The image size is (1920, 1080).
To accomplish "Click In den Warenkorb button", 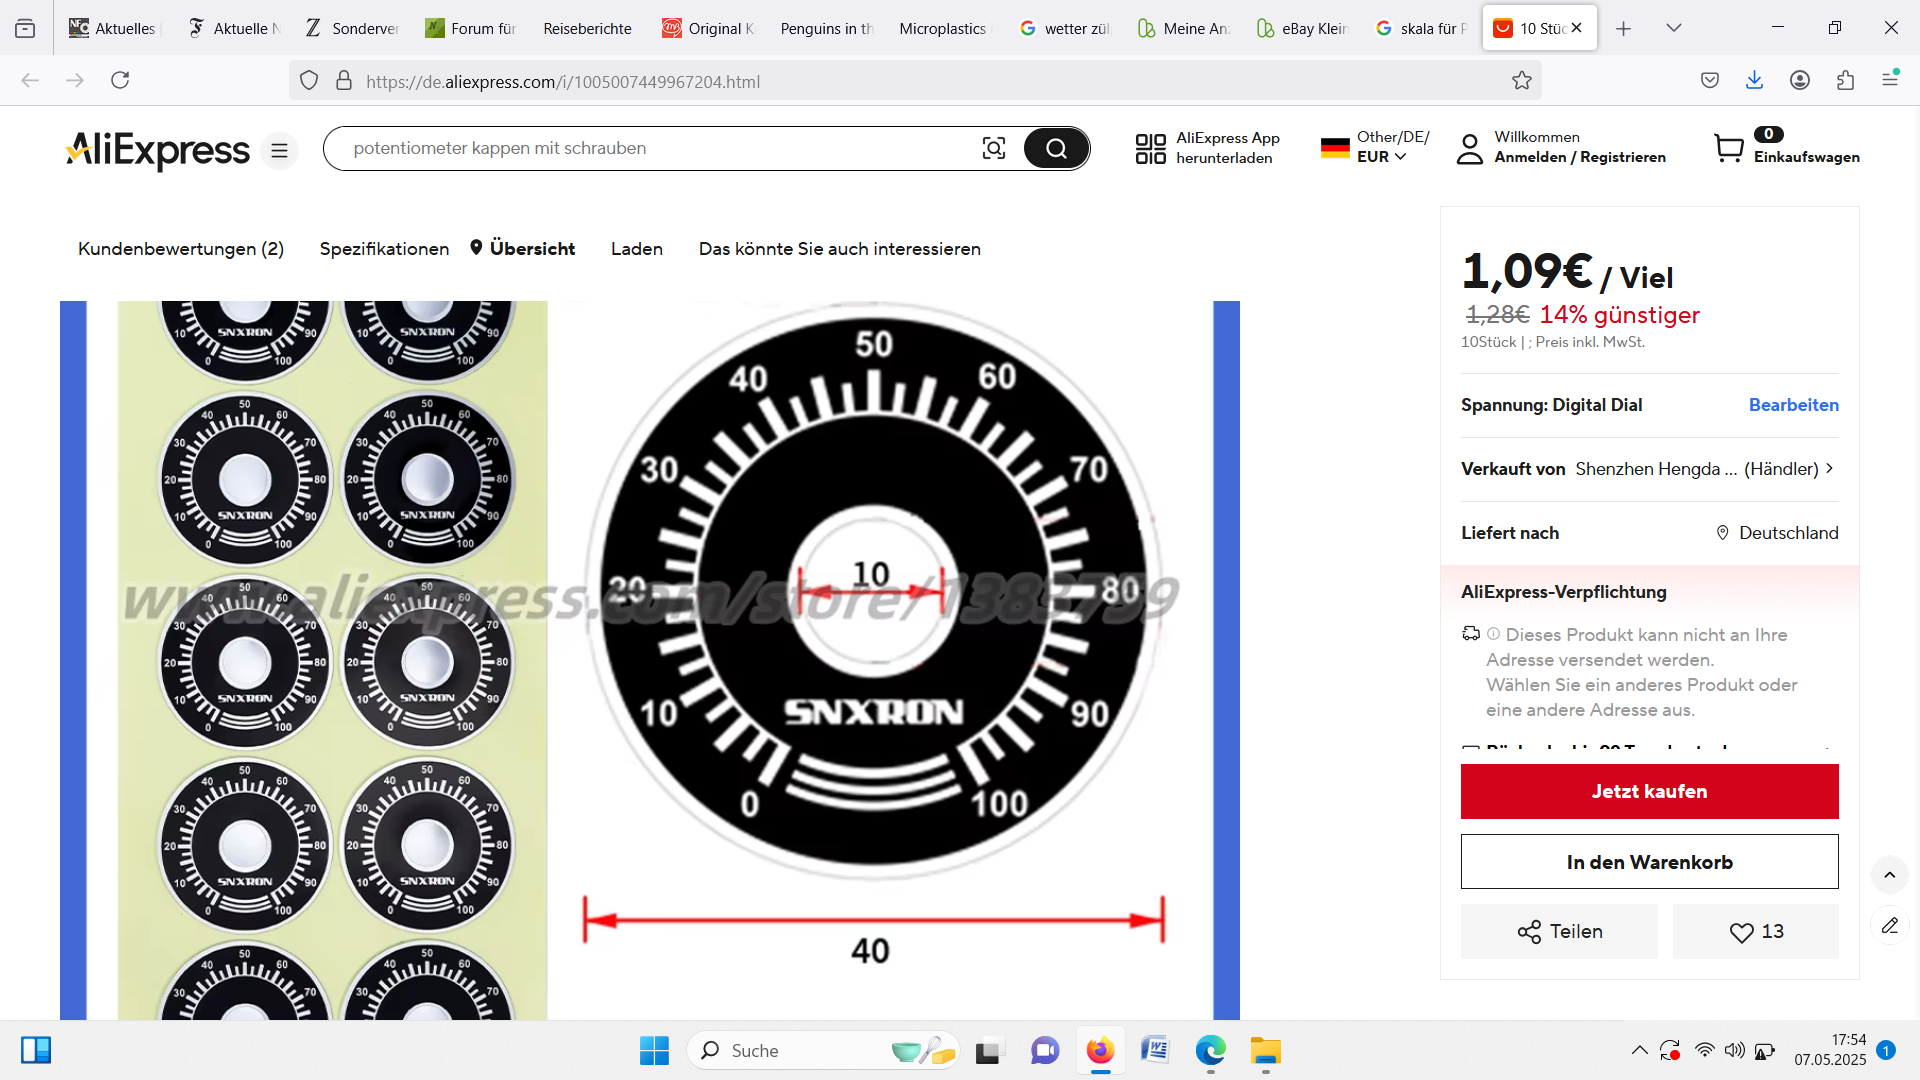I will pyautogui.click(x=1649, y=861).
